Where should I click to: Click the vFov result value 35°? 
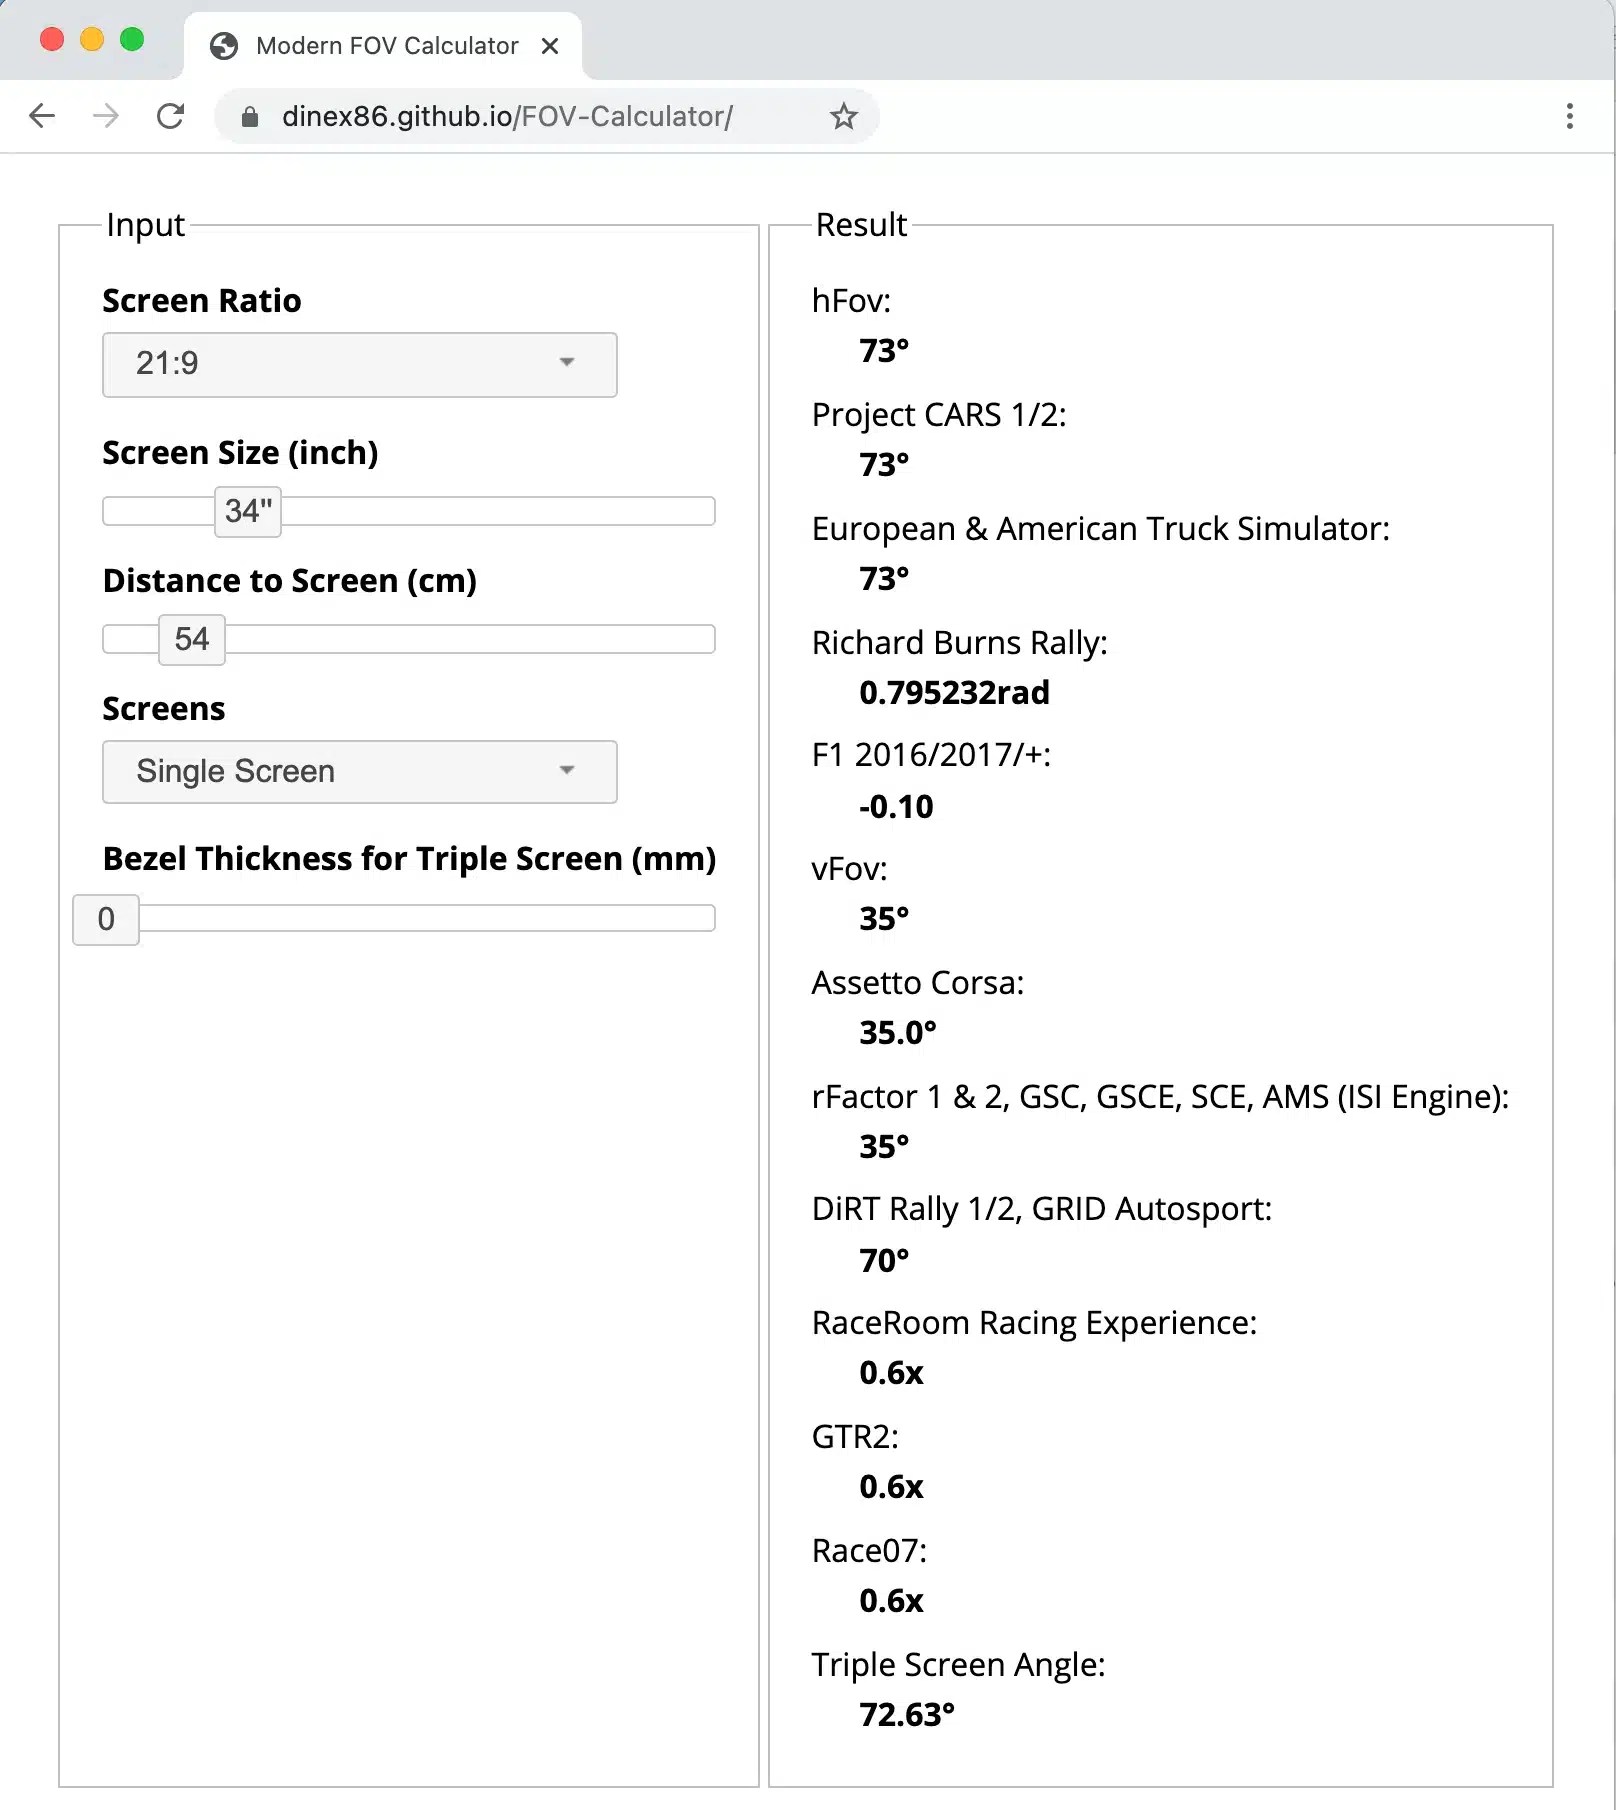tap(885, 919)
